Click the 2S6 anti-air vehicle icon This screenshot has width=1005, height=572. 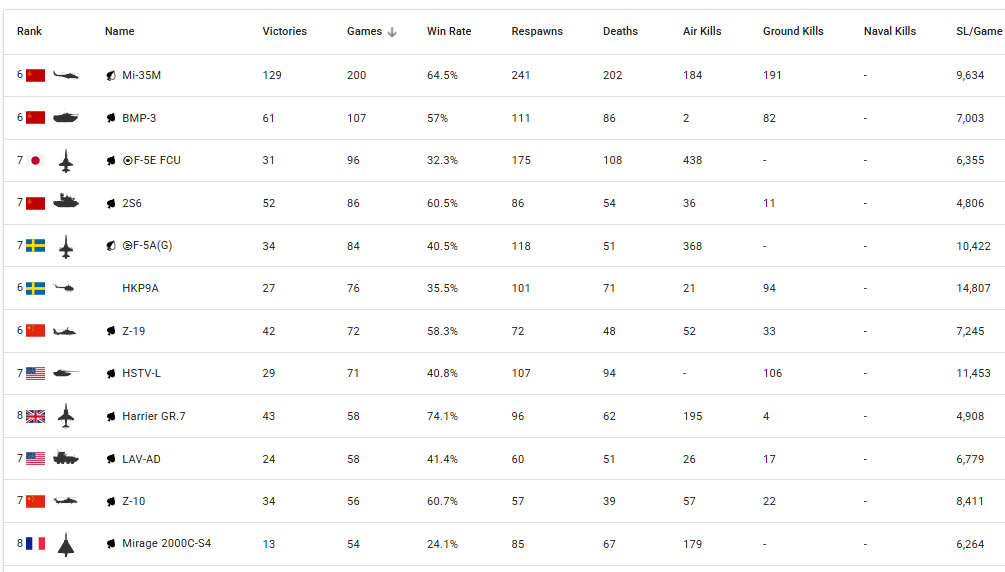(x=66, y=203)
